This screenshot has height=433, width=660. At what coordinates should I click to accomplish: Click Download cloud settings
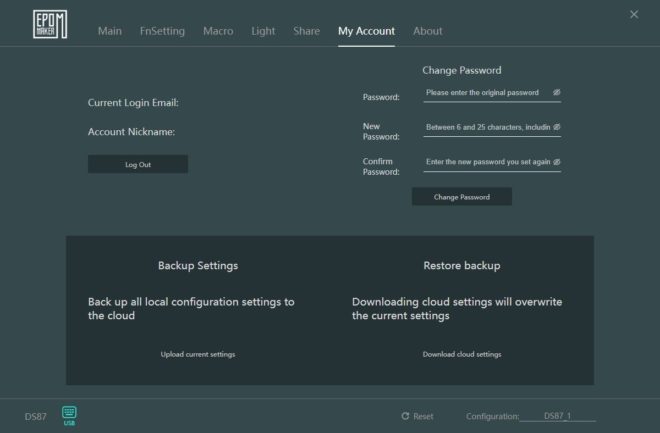[x=462, y=354]
